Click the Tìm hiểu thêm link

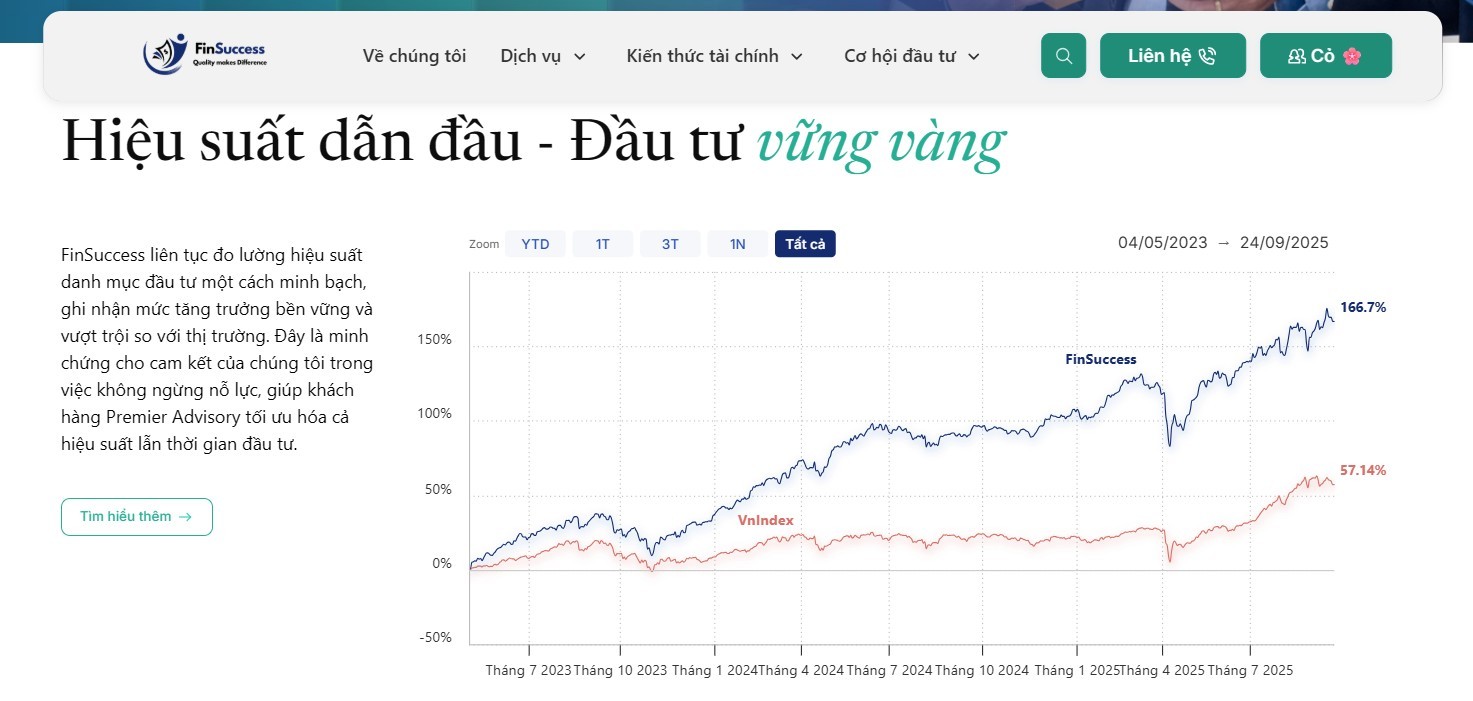coord(137,517)
